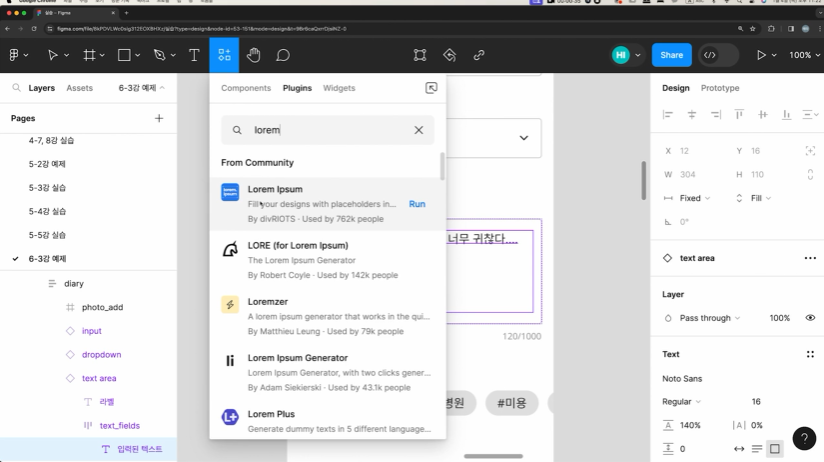Viewport: 824px width, 462px height.
Task: Click the #미용 tag on canvas
Action: pos(512,403)
